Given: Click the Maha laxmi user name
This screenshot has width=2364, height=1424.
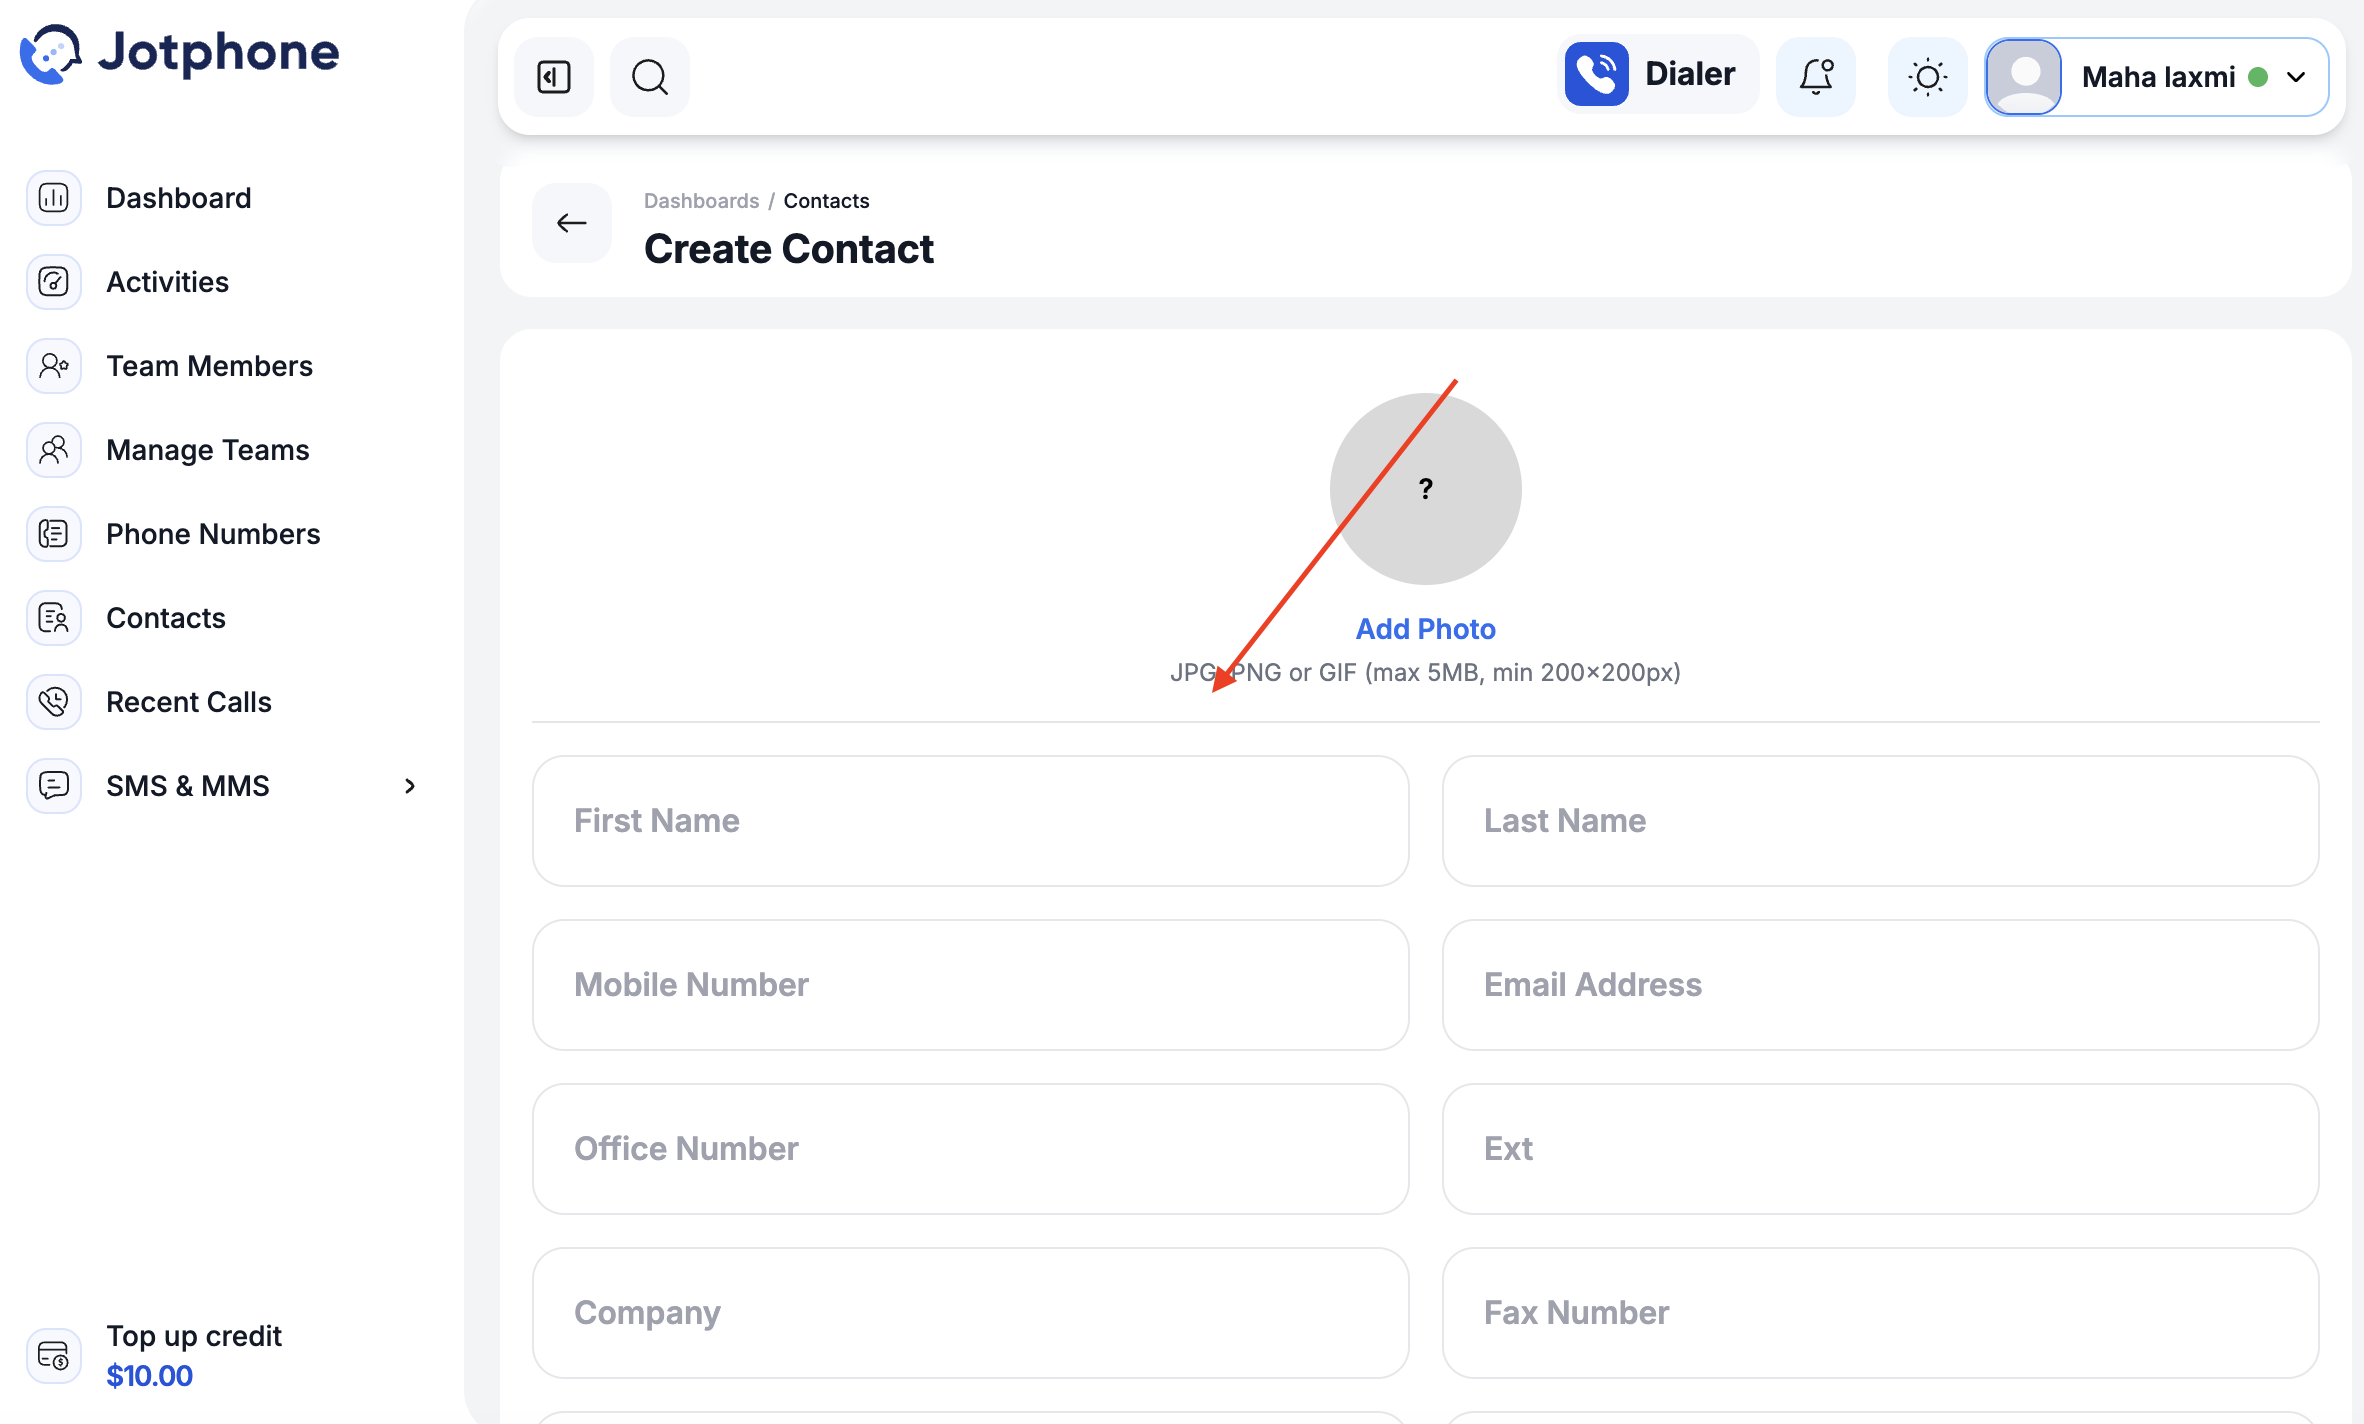Looking at the screenshot, I should pos(2158,77).
